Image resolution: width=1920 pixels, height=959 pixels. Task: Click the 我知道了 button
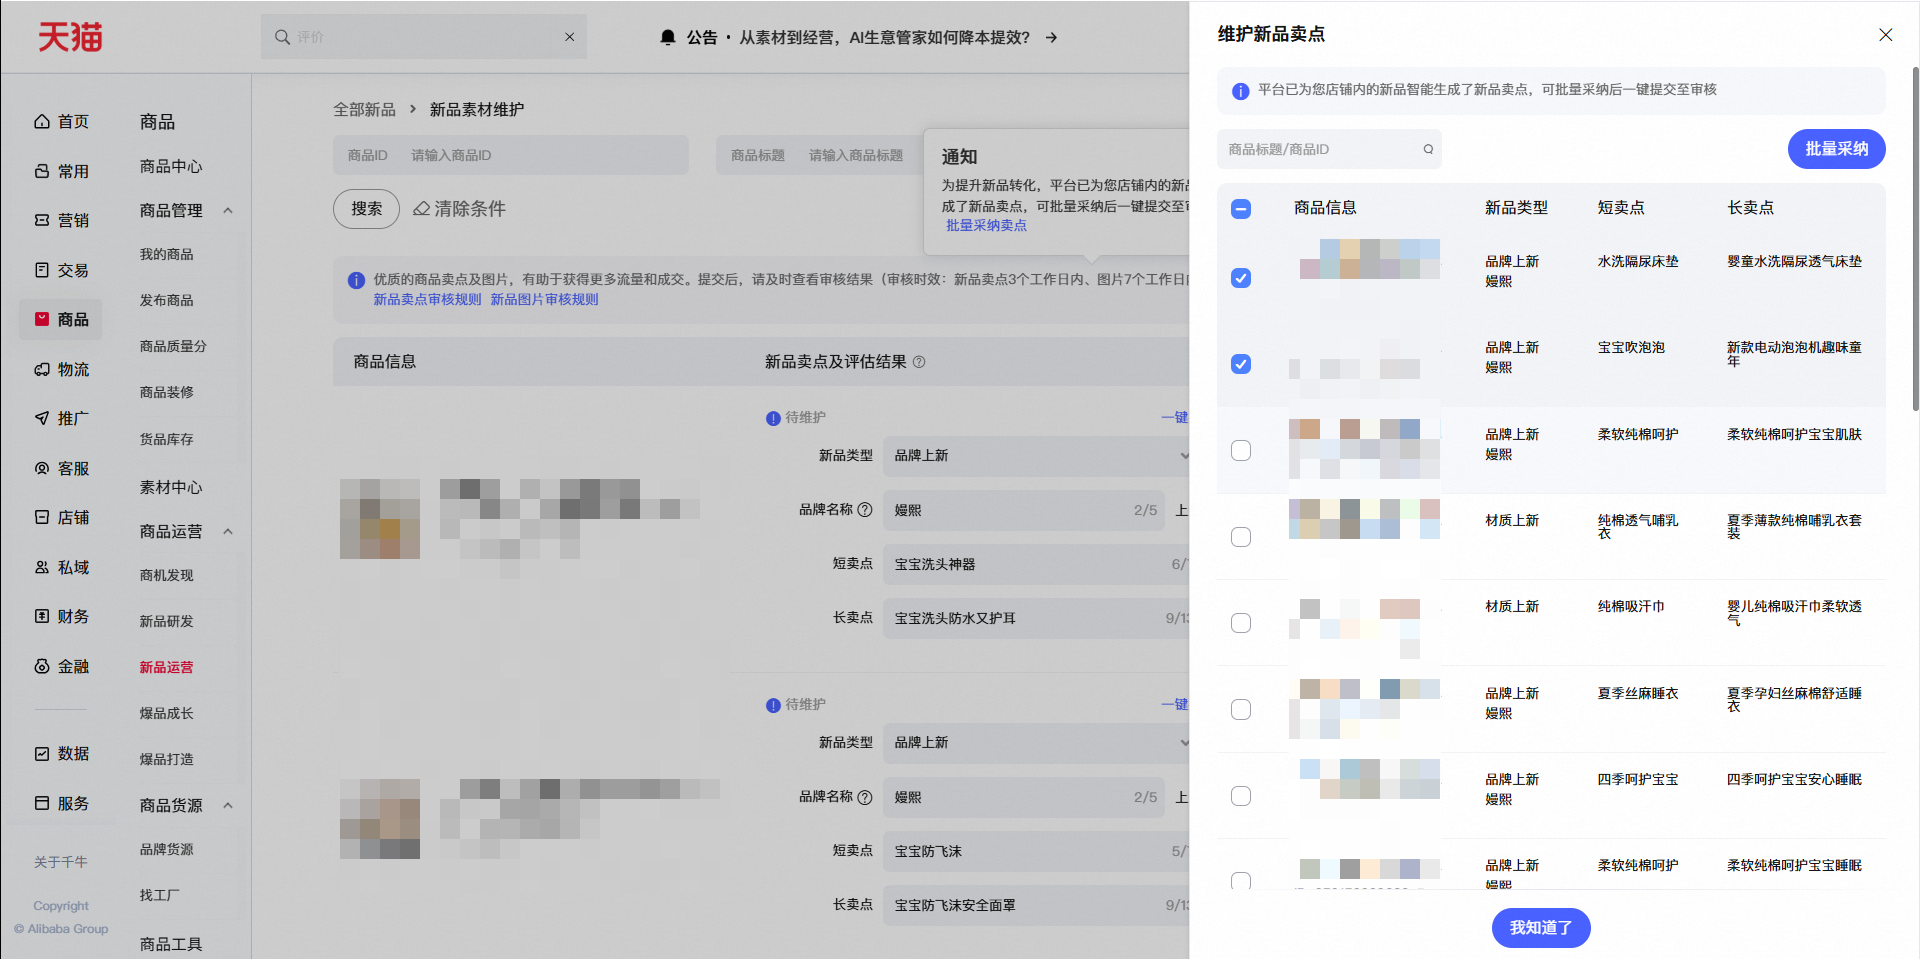pos(1541,928)
